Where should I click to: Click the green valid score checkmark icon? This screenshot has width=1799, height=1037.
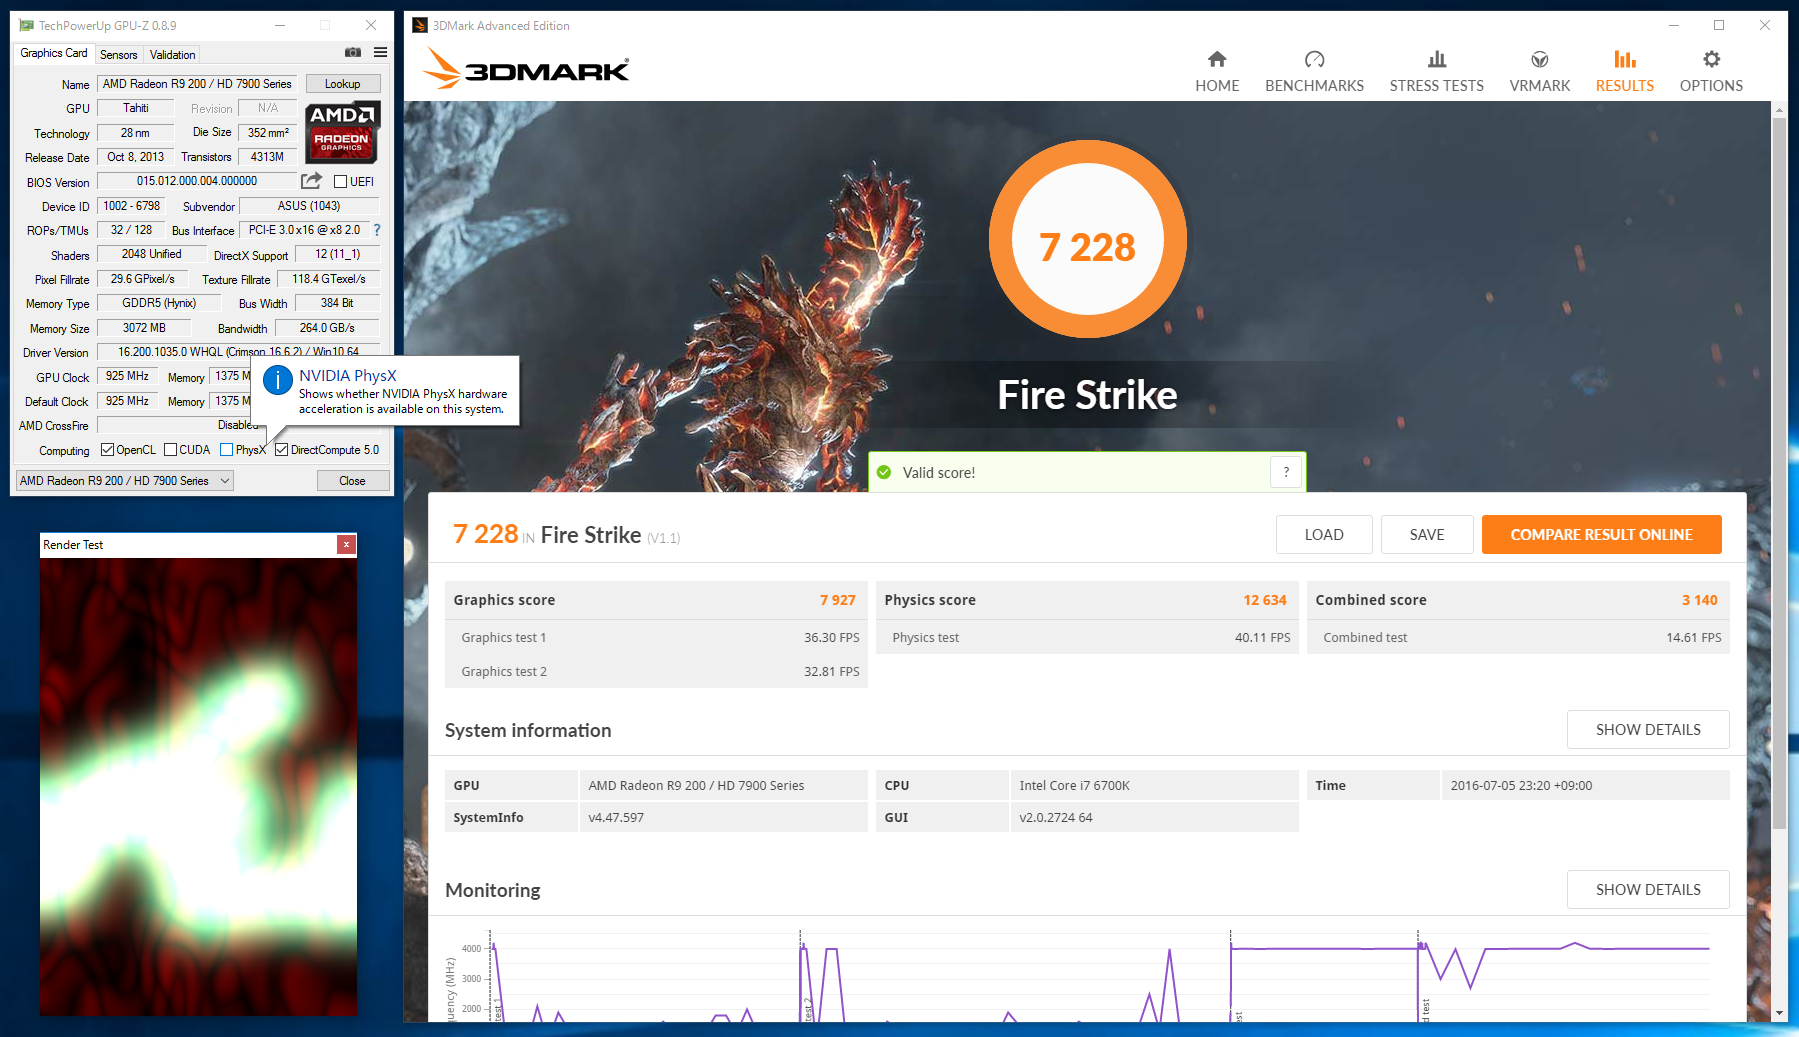pos(884,473)
